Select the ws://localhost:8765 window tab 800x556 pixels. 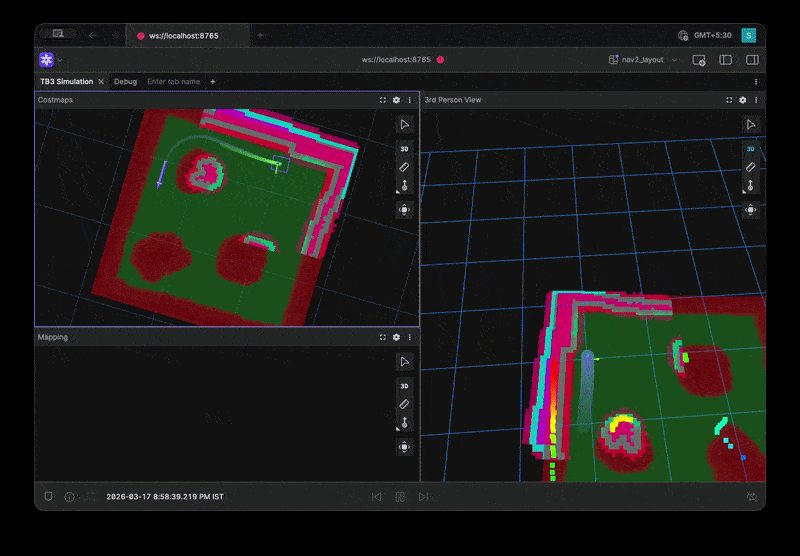[x=188, y=36]
